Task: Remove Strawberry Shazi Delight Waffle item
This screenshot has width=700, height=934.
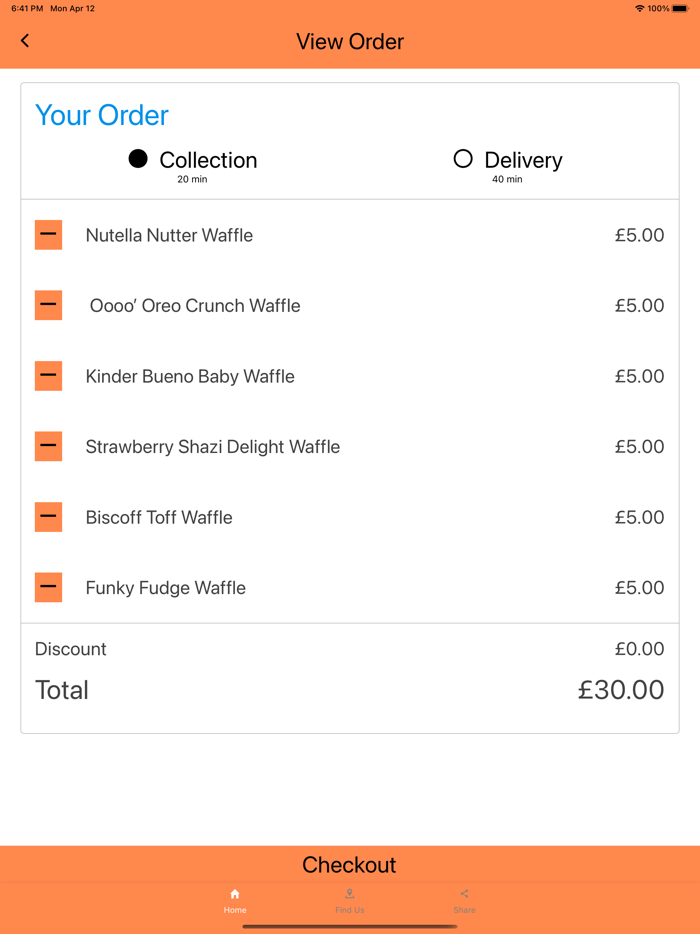Action: point(48,446)
